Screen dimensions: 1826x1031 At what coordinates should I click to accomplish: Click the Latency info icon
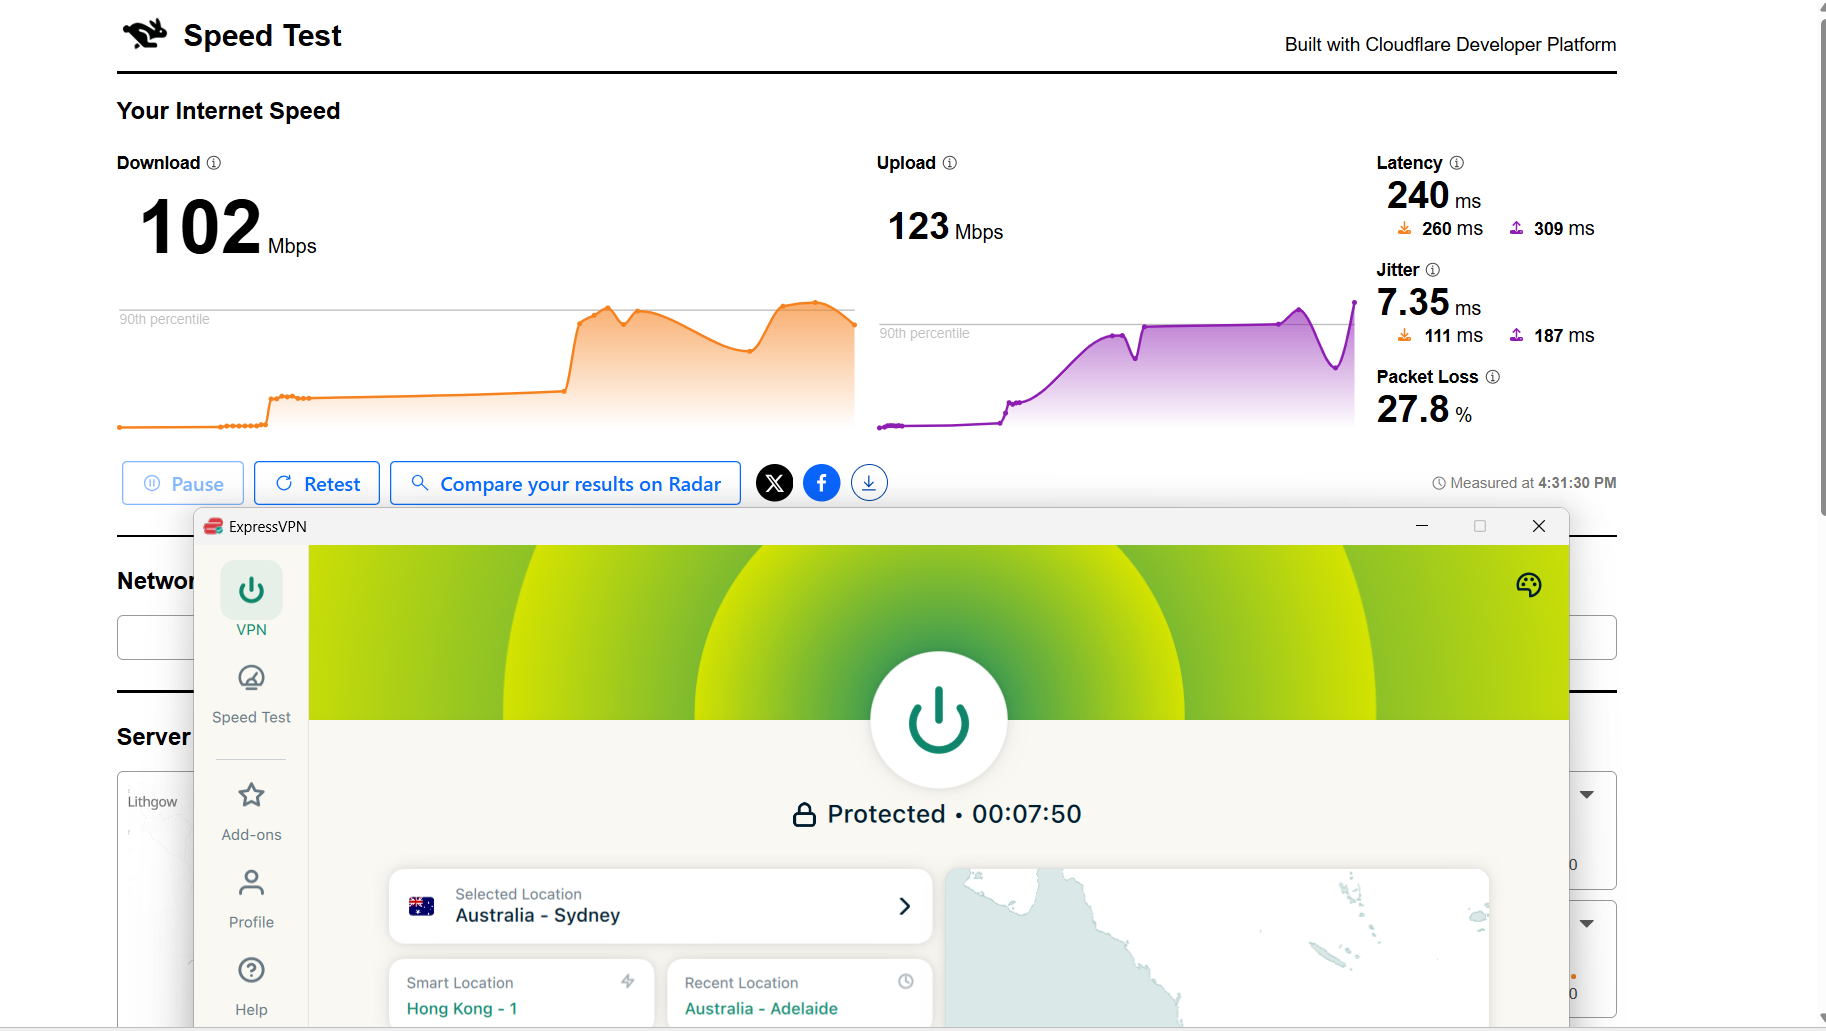(x=1456, y=163)
